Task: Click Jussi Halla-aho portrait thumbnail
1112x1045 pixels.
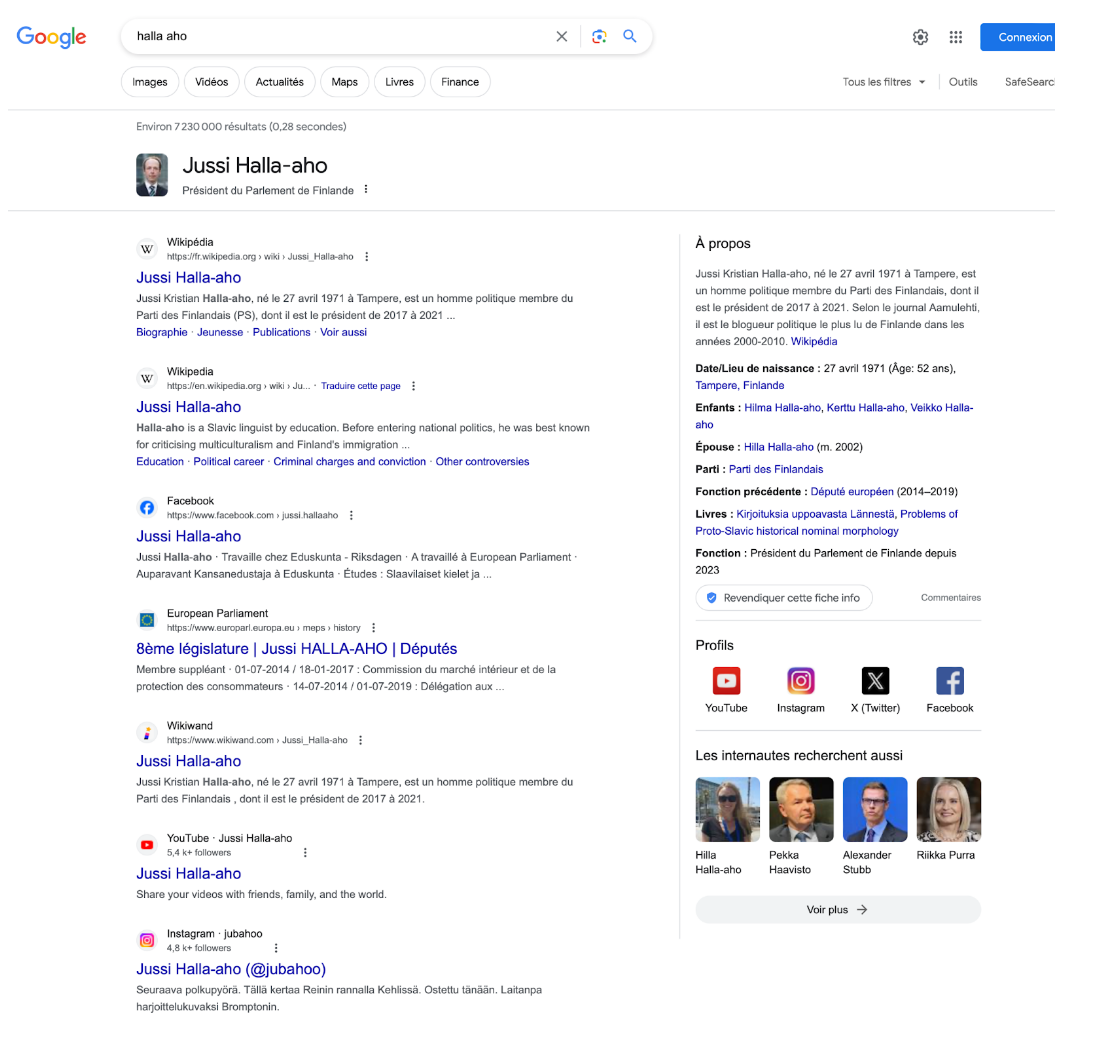Action: pos(152,174)
